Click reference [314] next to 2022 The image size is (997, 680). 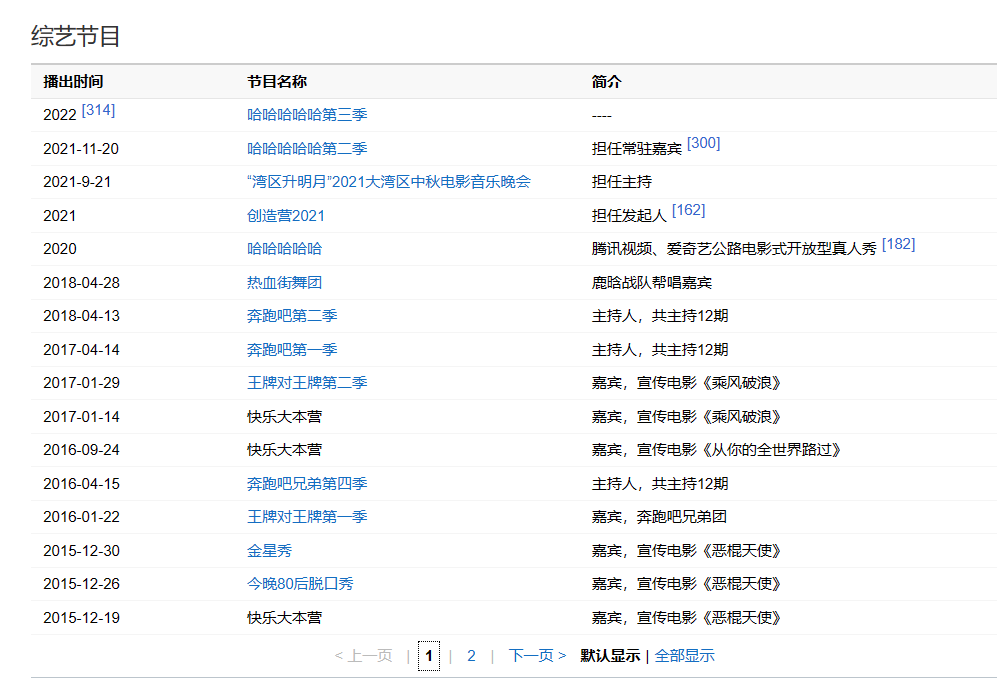[98, 110]
